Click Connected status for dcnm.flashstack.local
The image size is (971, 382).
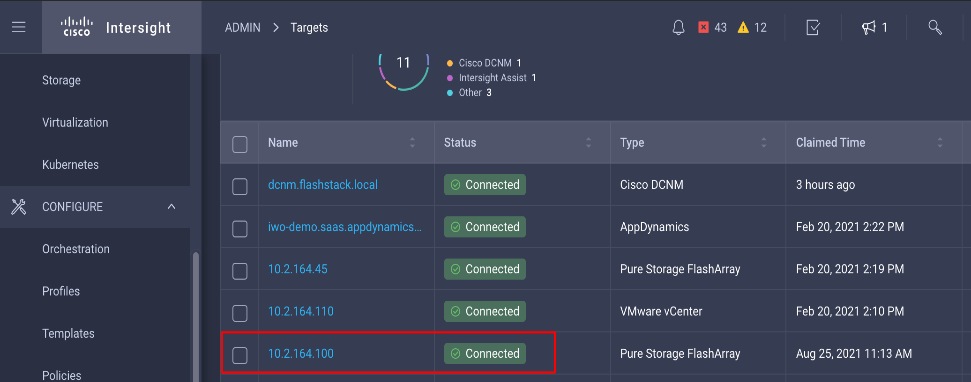pos(485,184)
